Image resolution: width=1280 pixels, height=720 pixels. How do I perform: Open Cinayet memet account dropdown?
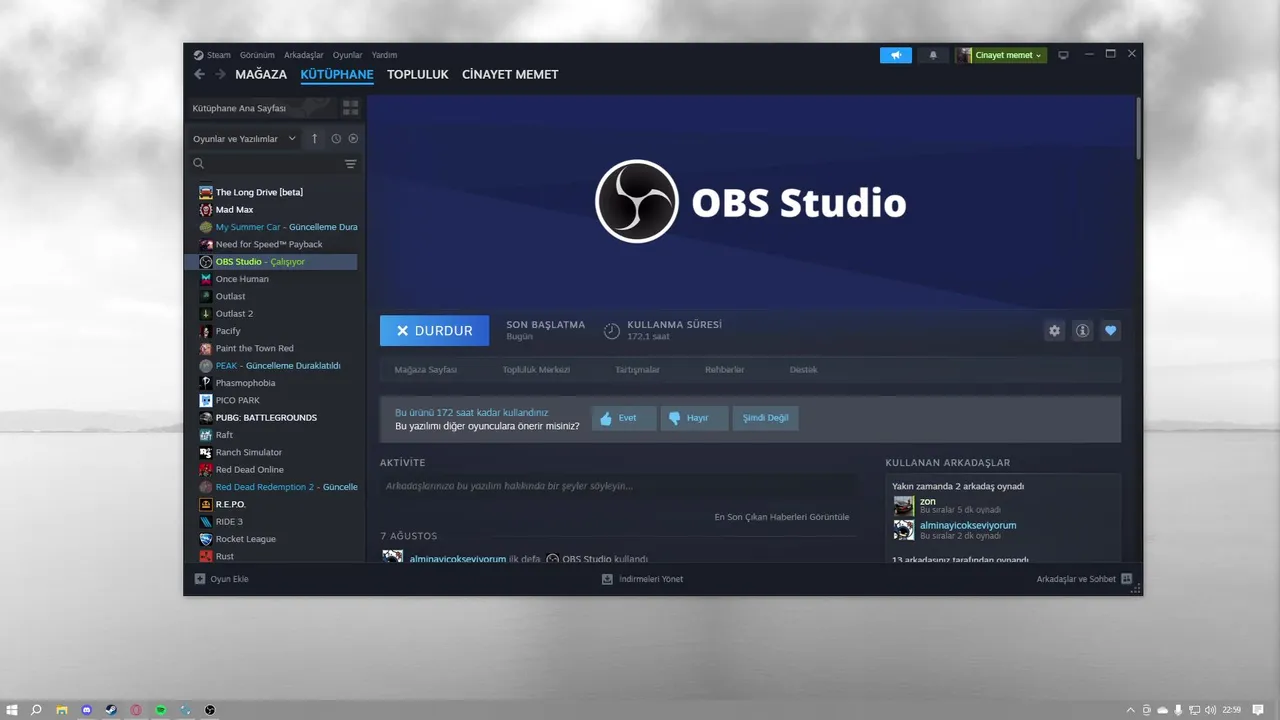coord(1000,55)
